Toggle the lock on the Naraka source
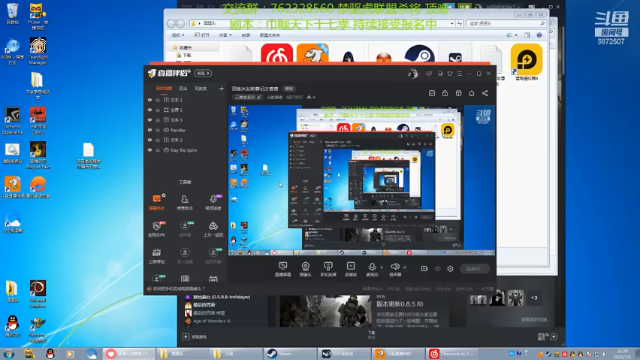 pos(158,130)
